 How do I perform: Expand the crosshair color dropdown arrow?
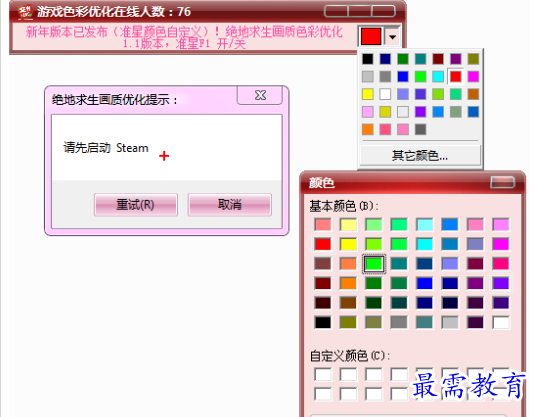(x=392, y=36)
